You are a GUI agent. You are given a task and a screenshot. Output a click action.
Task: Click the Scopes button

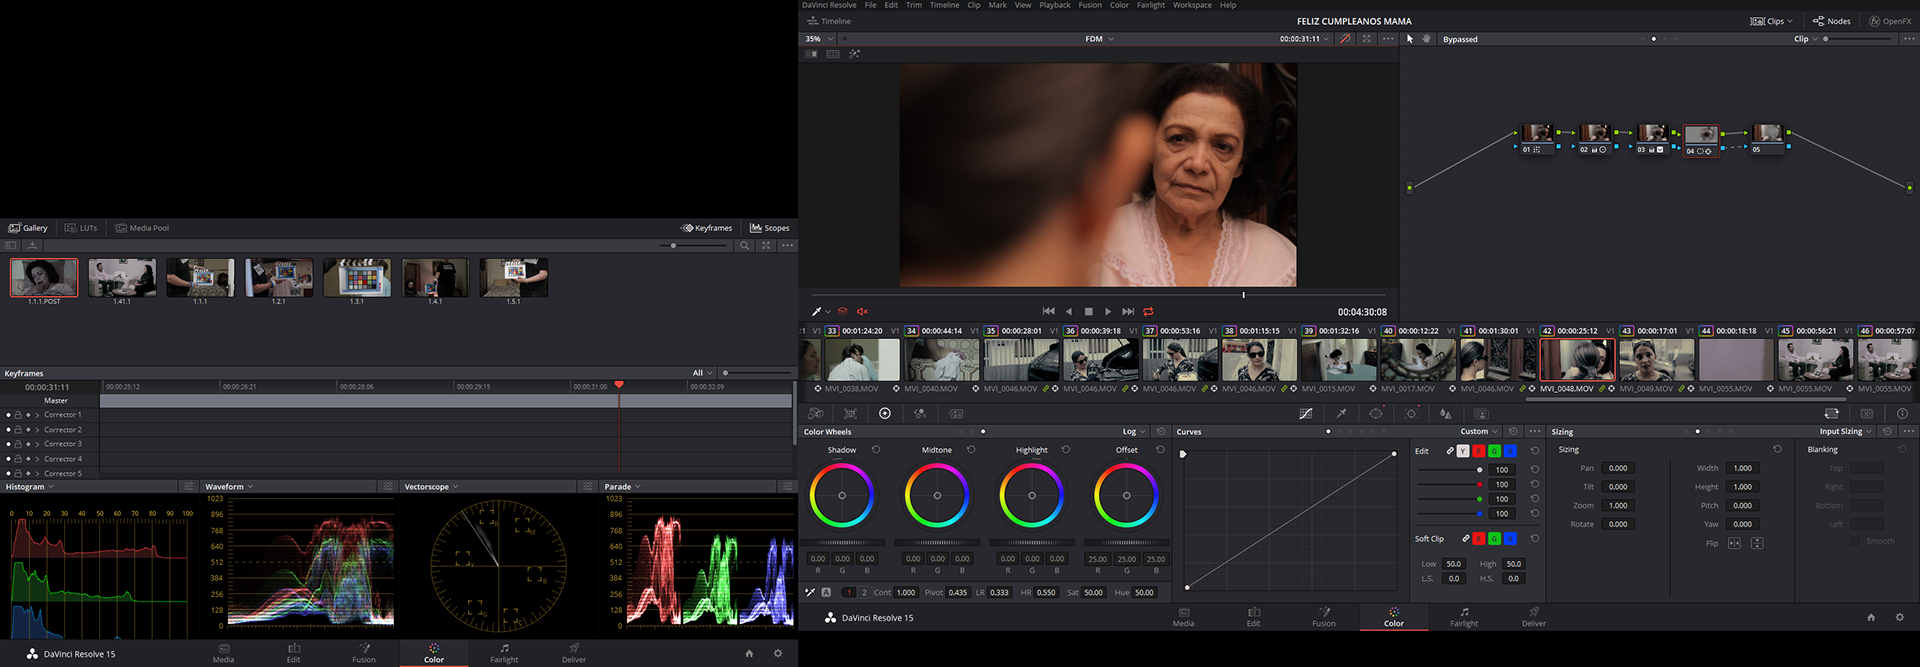[x=769, y=228]
